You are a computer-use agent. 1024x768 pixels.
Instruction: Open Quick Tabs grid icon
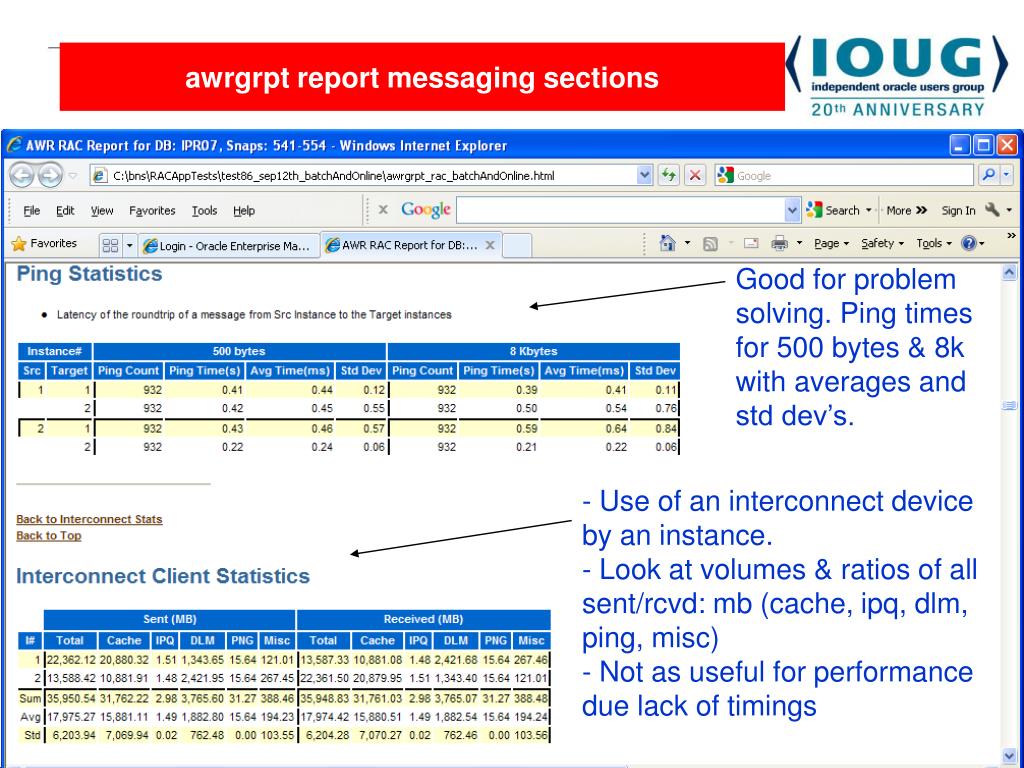pos(110,245)
